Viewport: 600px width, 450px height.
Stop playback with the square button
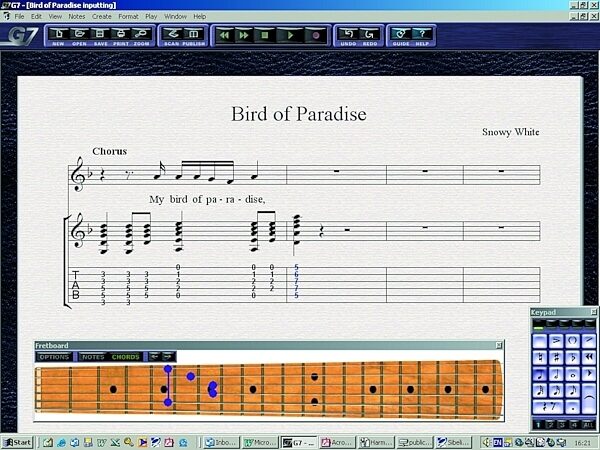(265, 35)
